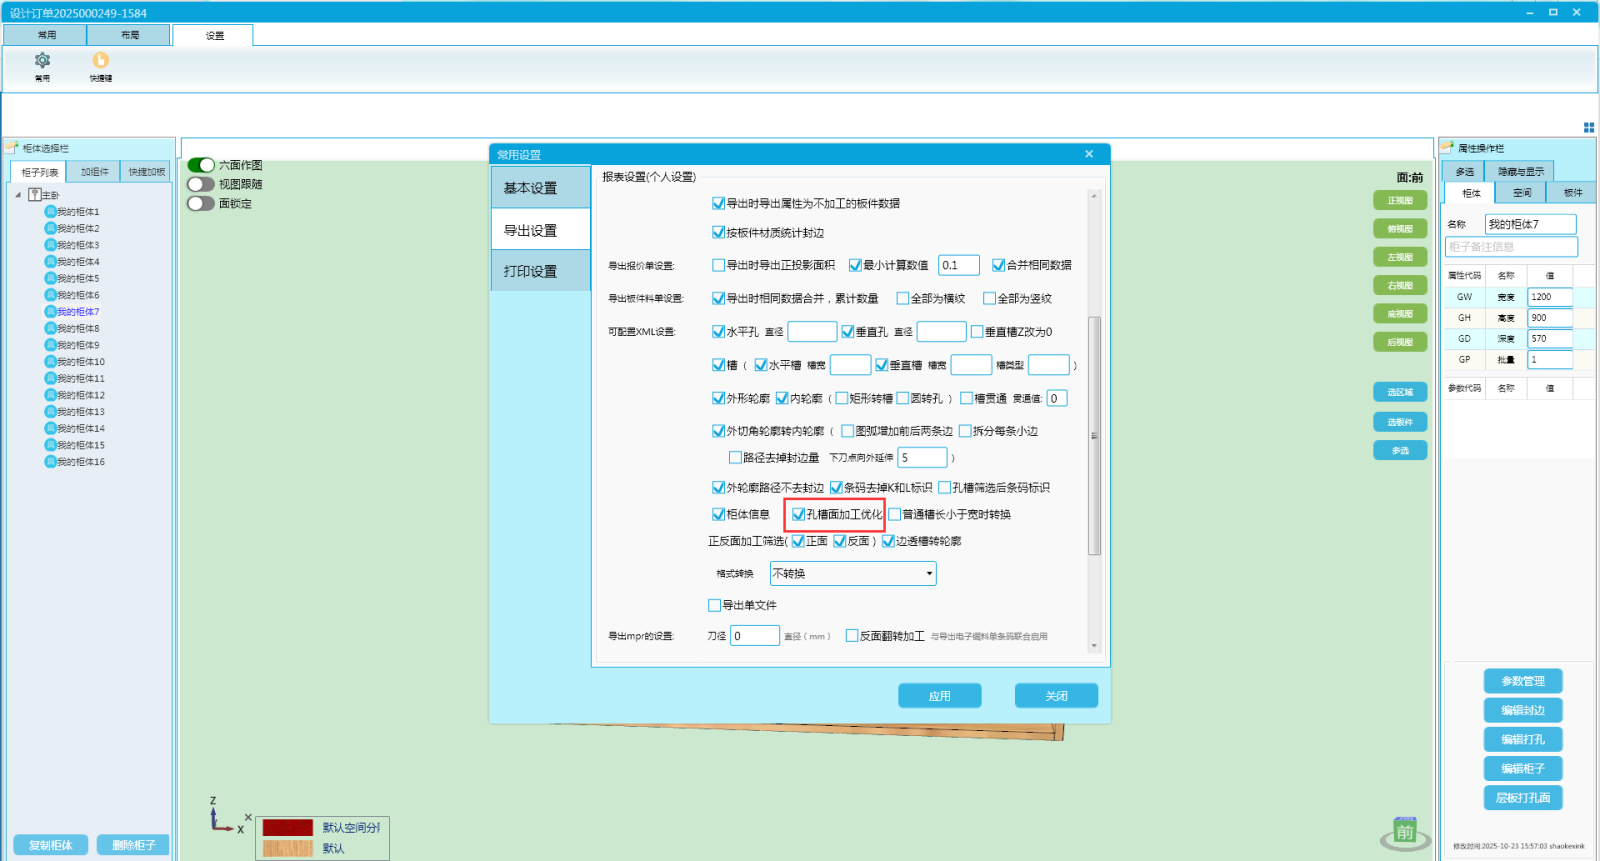Click the 快捷键 shortcut icon in ribbon

101,60
